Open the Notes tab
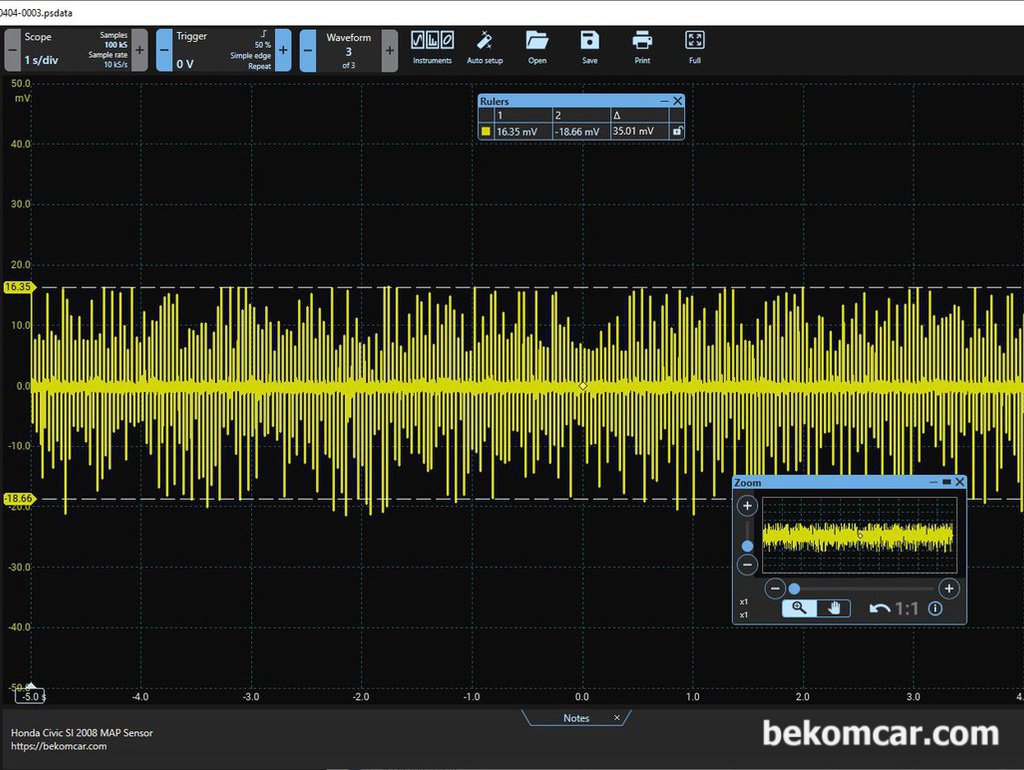The width and height of the screenshot is (1024, 770). click(576, 718)
